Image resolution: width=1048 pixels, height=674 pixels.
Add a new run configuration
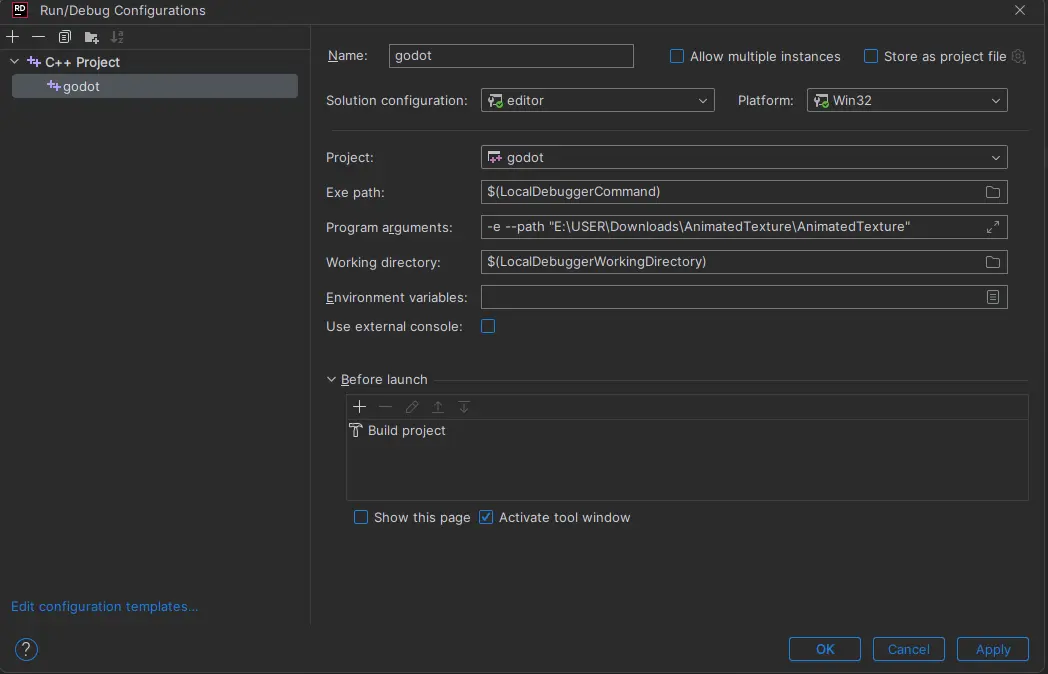tap(12, 37)
